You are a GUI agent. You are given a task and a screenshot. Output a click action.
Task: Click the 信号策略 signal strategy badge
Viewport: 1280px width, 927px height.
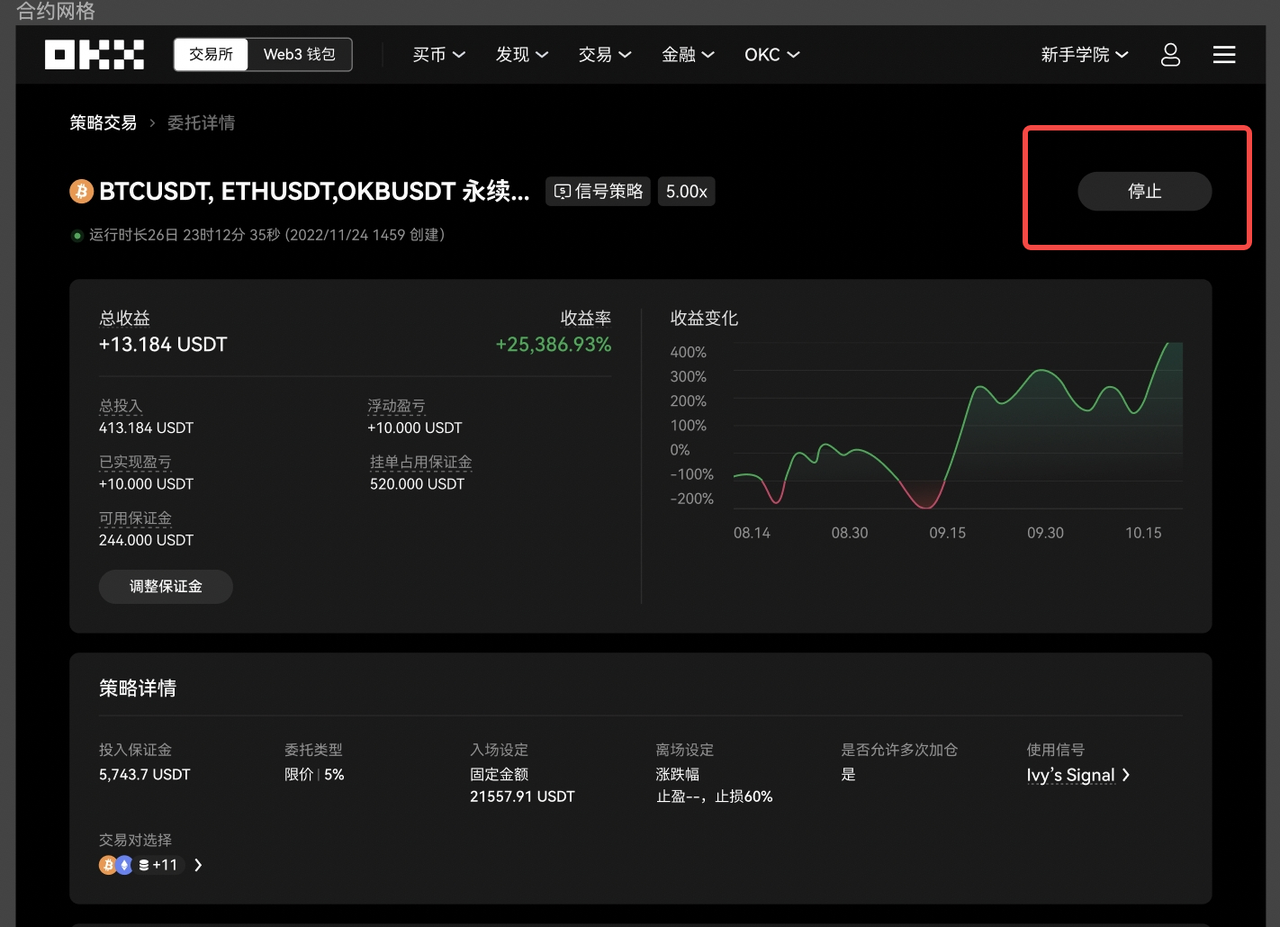coord(597,191)
